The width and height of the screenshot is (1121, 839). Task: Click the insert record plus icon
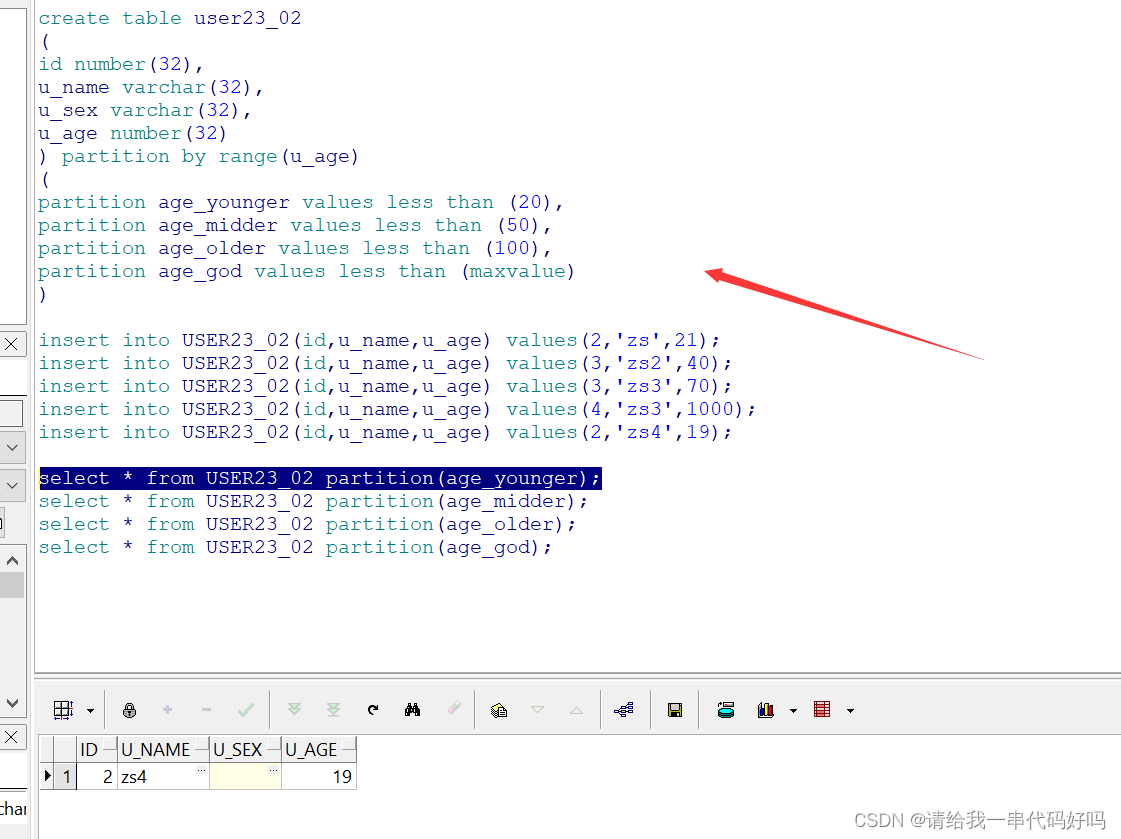[x=167, y=710]
